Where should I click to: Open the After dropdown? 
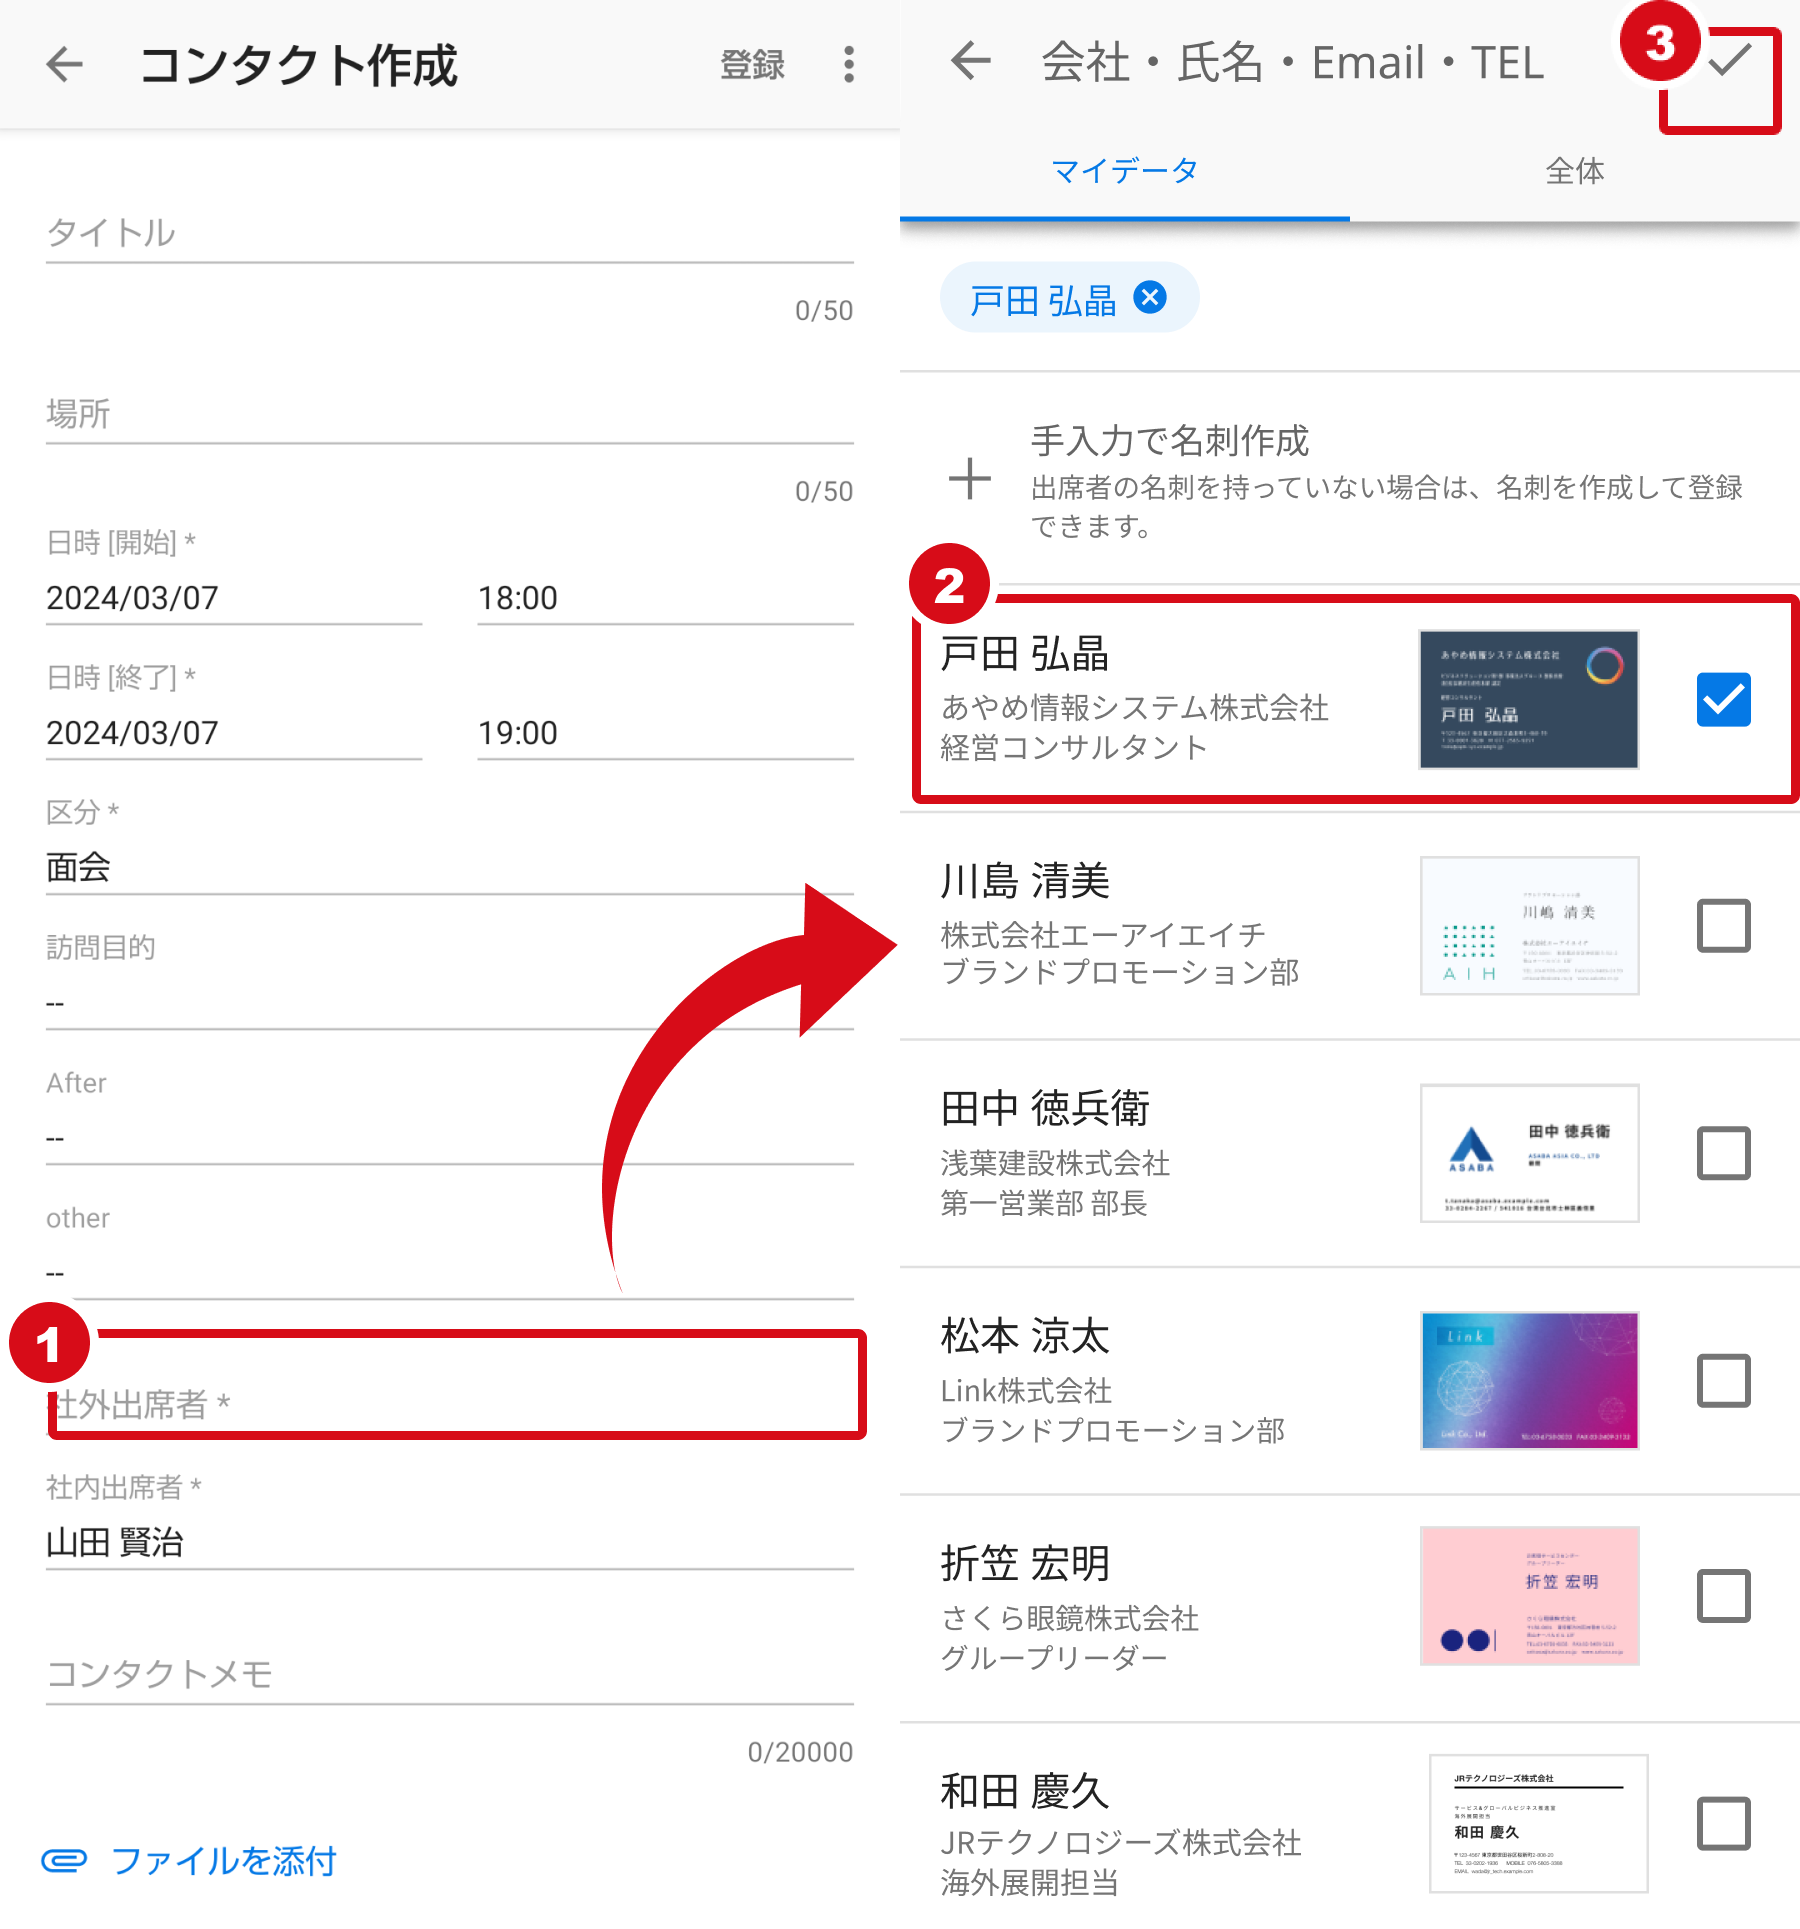pos(449,1138)
